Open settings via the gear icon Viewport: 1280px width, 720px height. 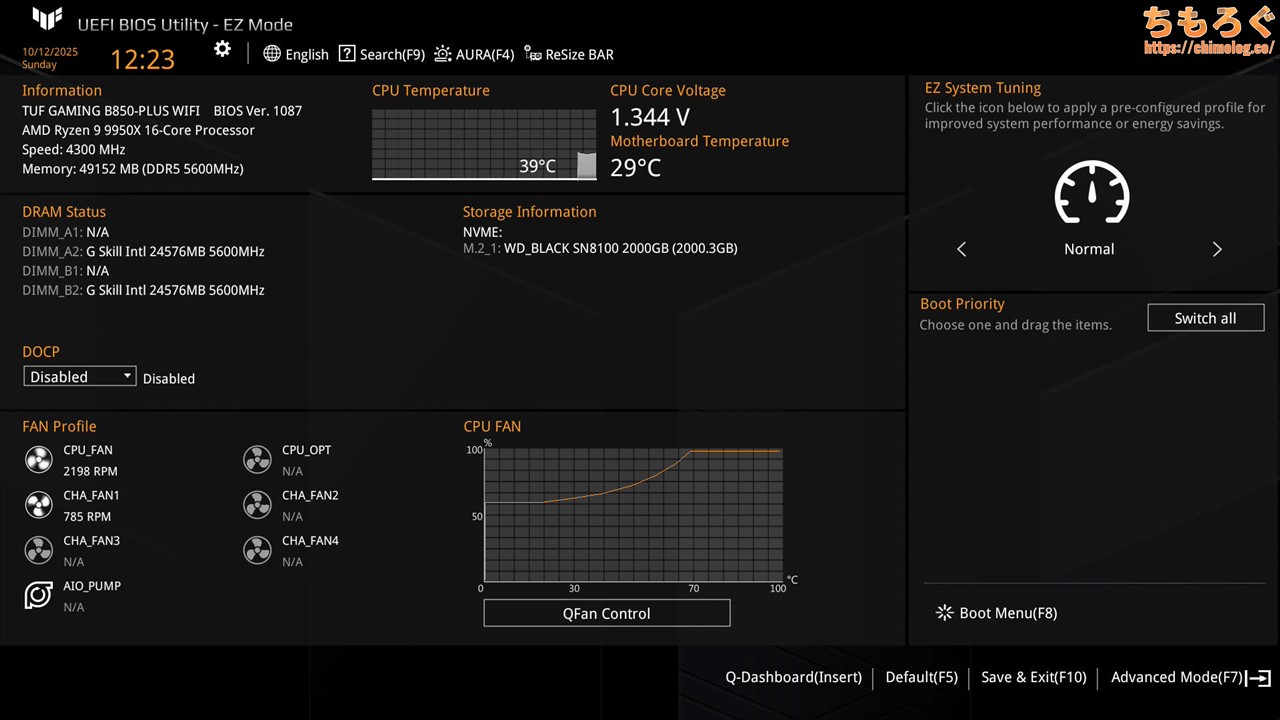click(222, 49)
